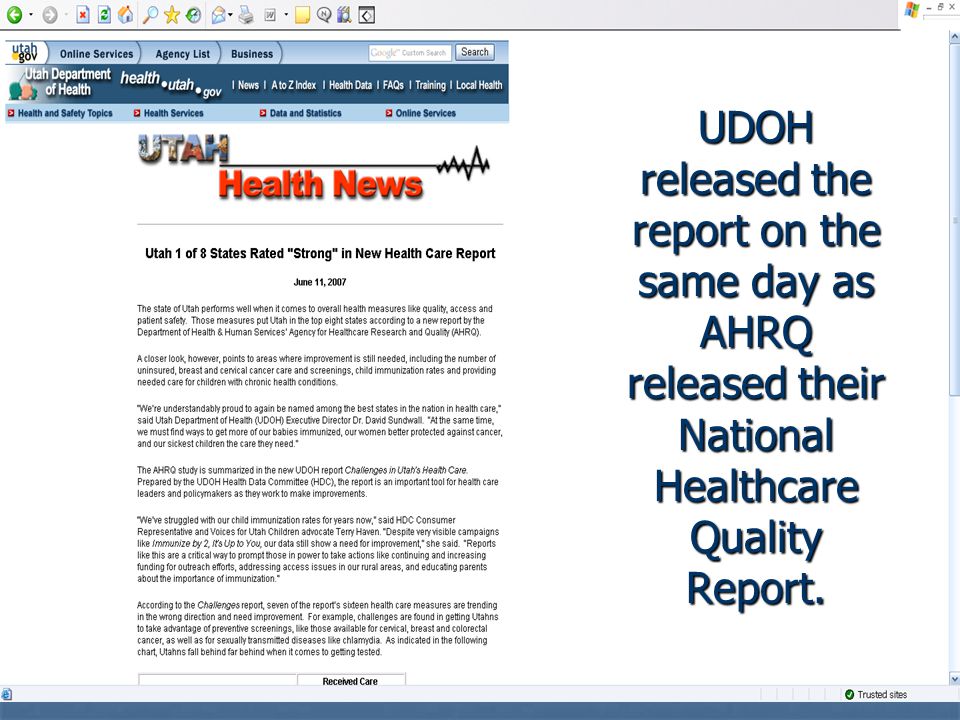Click the status bar page icon
This screenshot has width=960, height=720.
(x=6, y=694)
